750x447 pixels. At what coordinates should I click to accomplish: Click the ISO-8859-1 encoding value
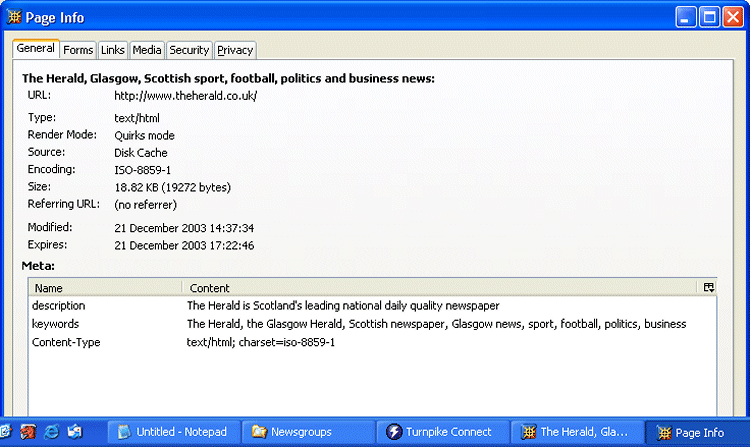pos(143,170)
